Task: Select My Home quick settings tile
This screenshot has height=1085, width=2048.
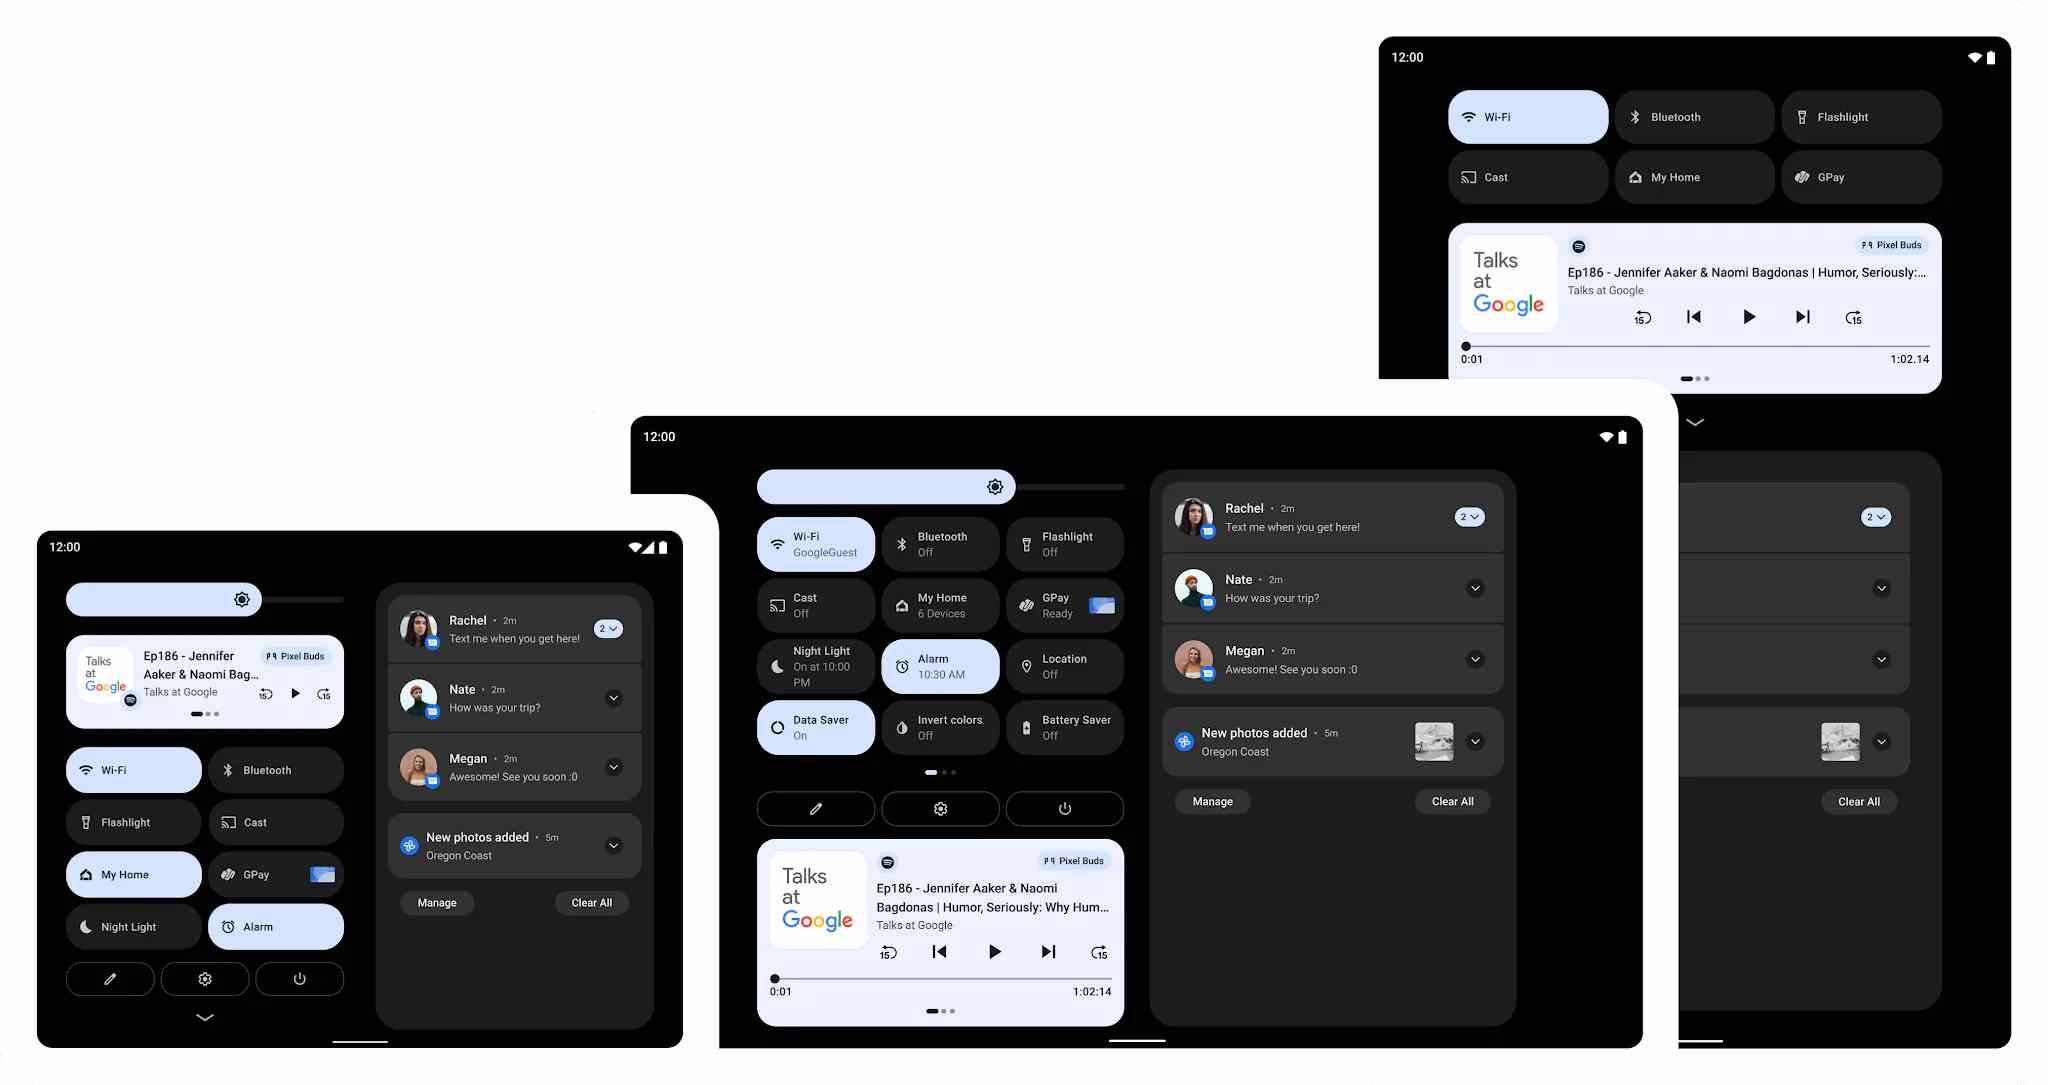Action: coord(133,874)
